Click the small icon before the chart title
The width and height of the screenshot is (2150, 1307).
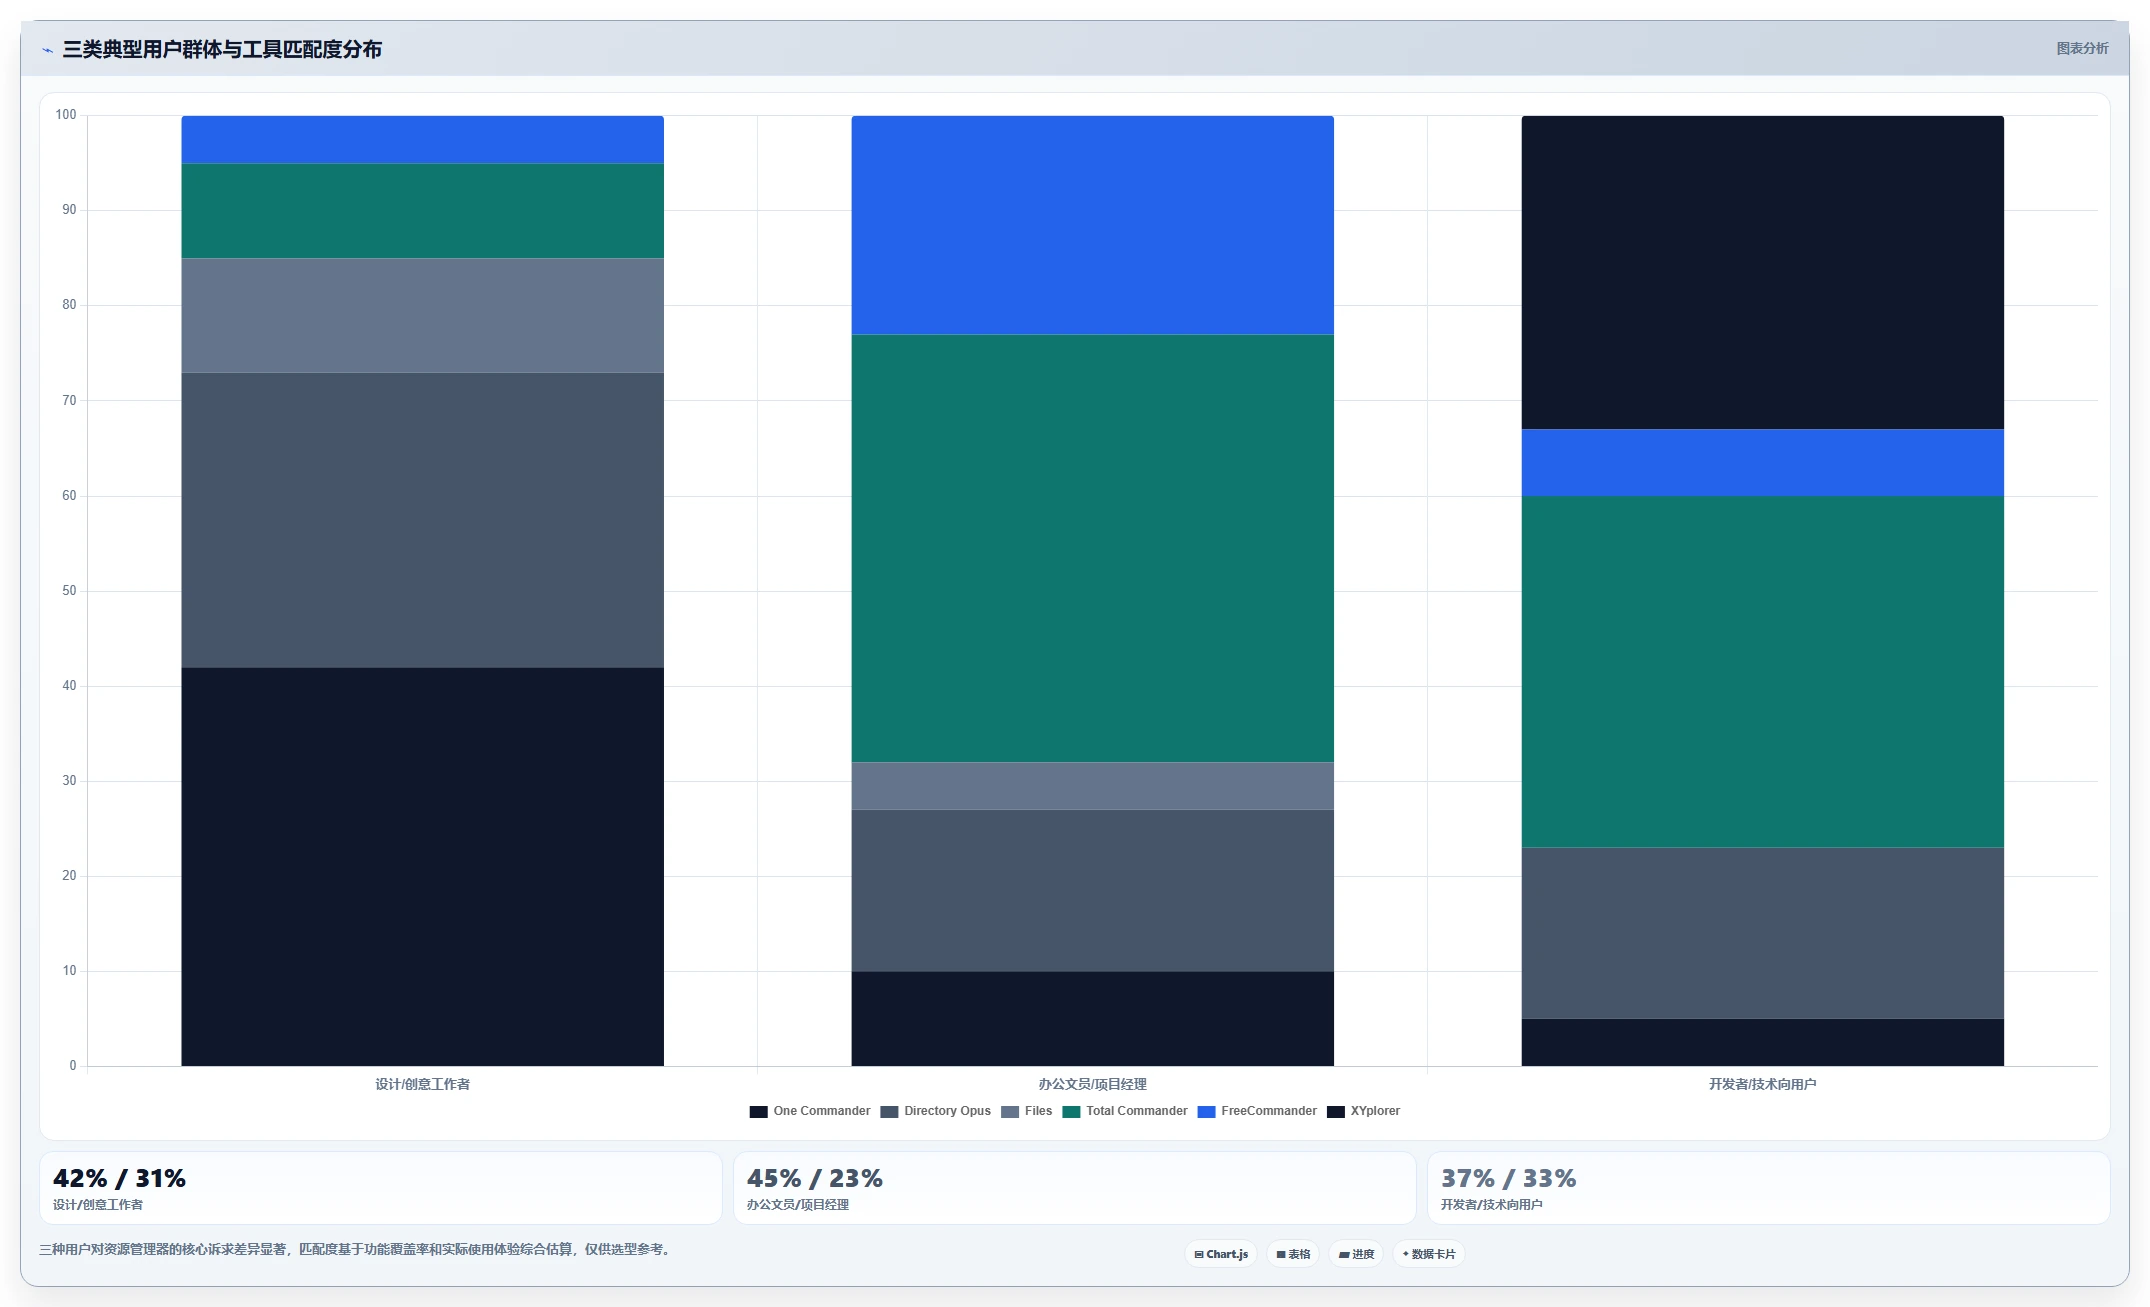[x=47, y=50]
